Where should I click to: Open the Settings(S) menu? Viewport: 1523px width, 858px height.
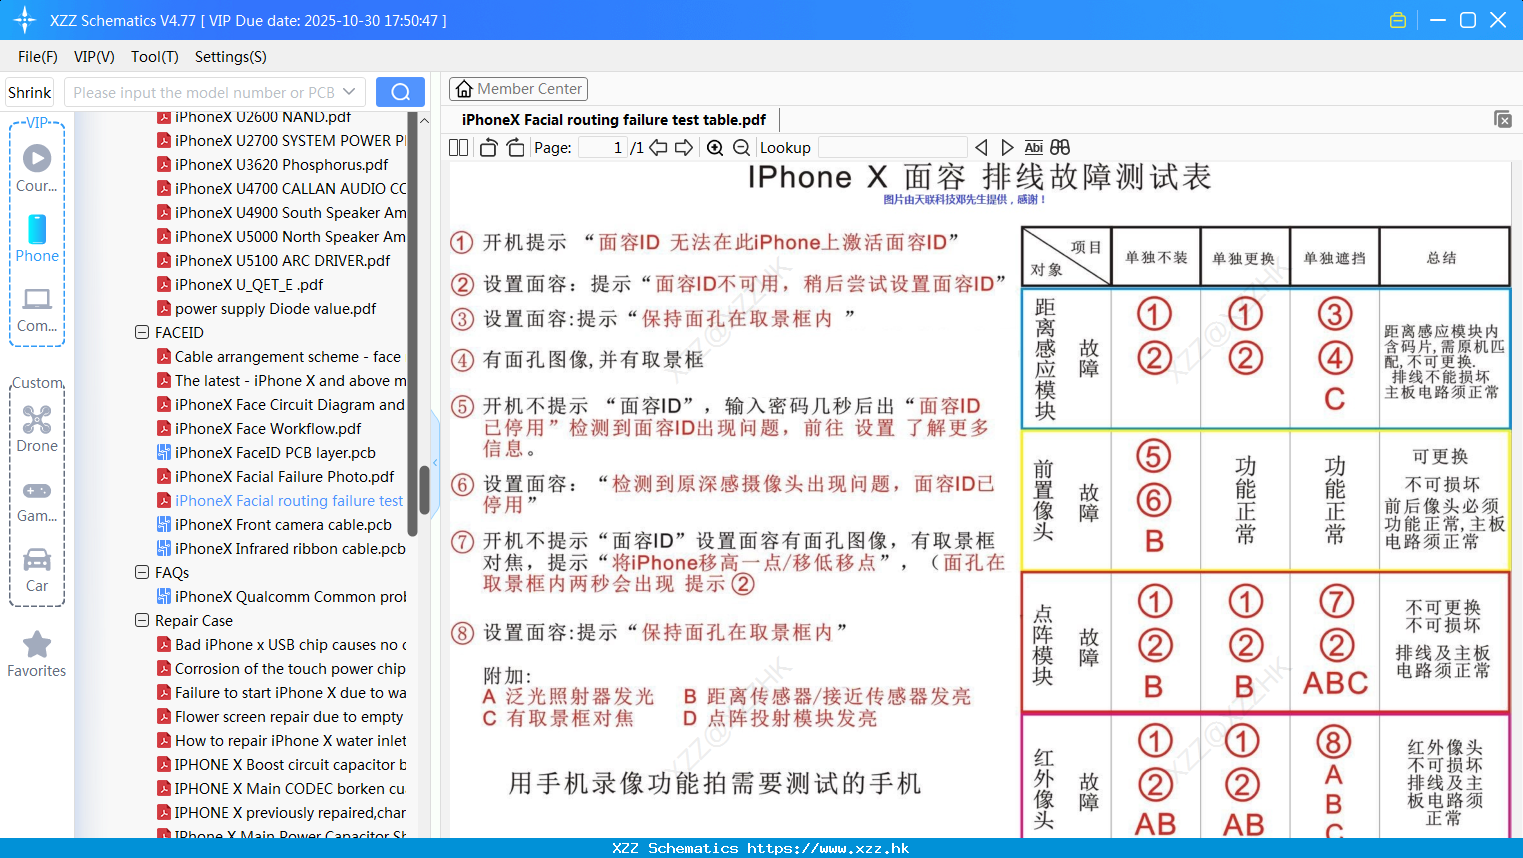click(230, 57)
